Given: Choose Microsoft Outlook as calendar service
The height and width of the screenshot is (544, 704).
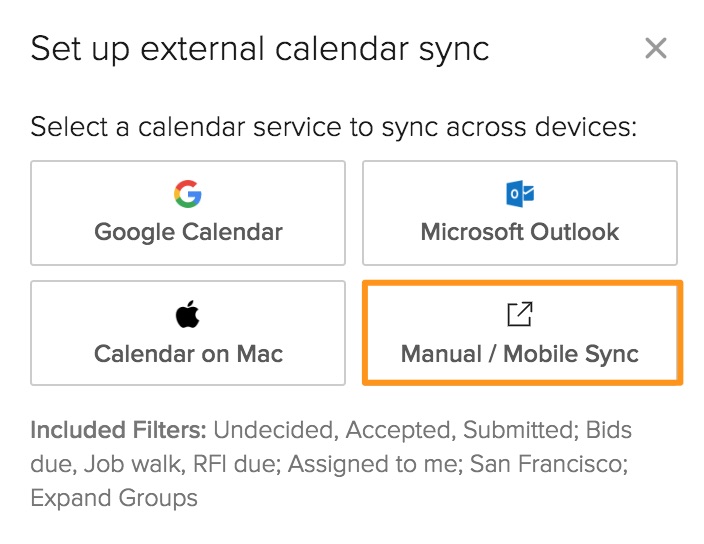Looking at the screenshot, I should [520, 212].
